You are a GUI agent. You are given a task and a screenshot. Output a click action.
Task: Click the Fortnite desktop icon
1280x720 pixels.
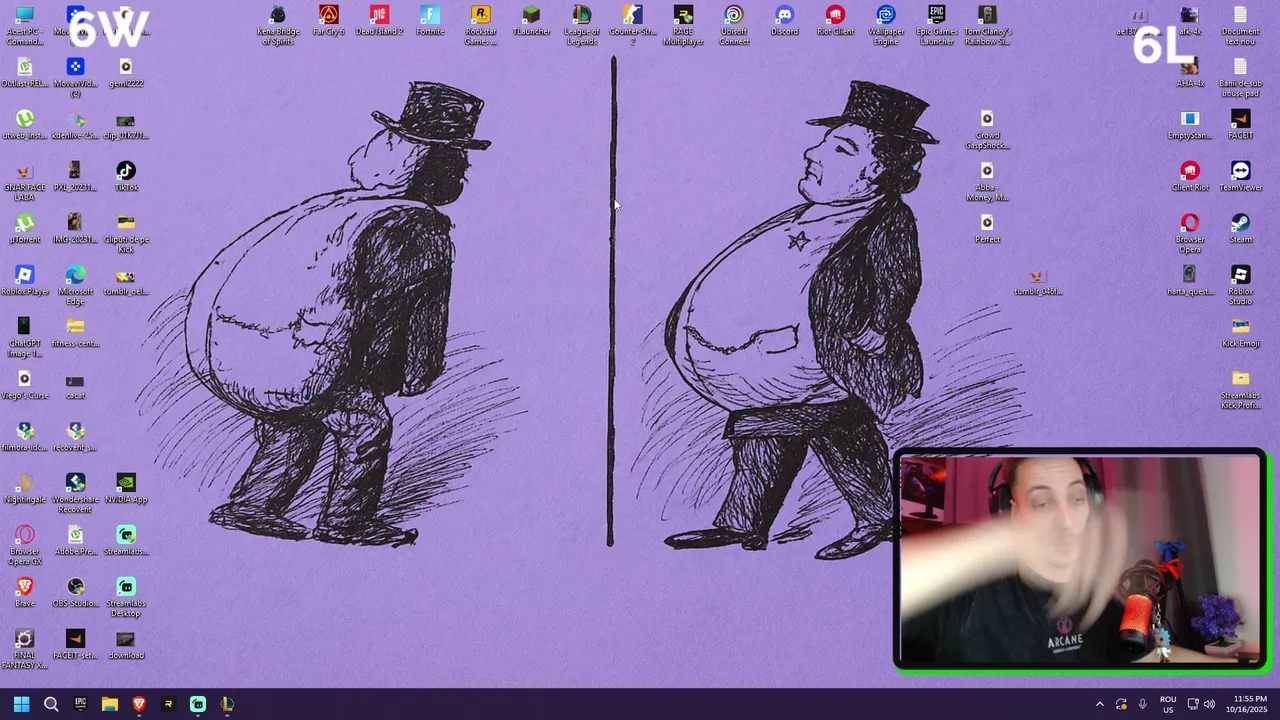click(x=430, y=21)
